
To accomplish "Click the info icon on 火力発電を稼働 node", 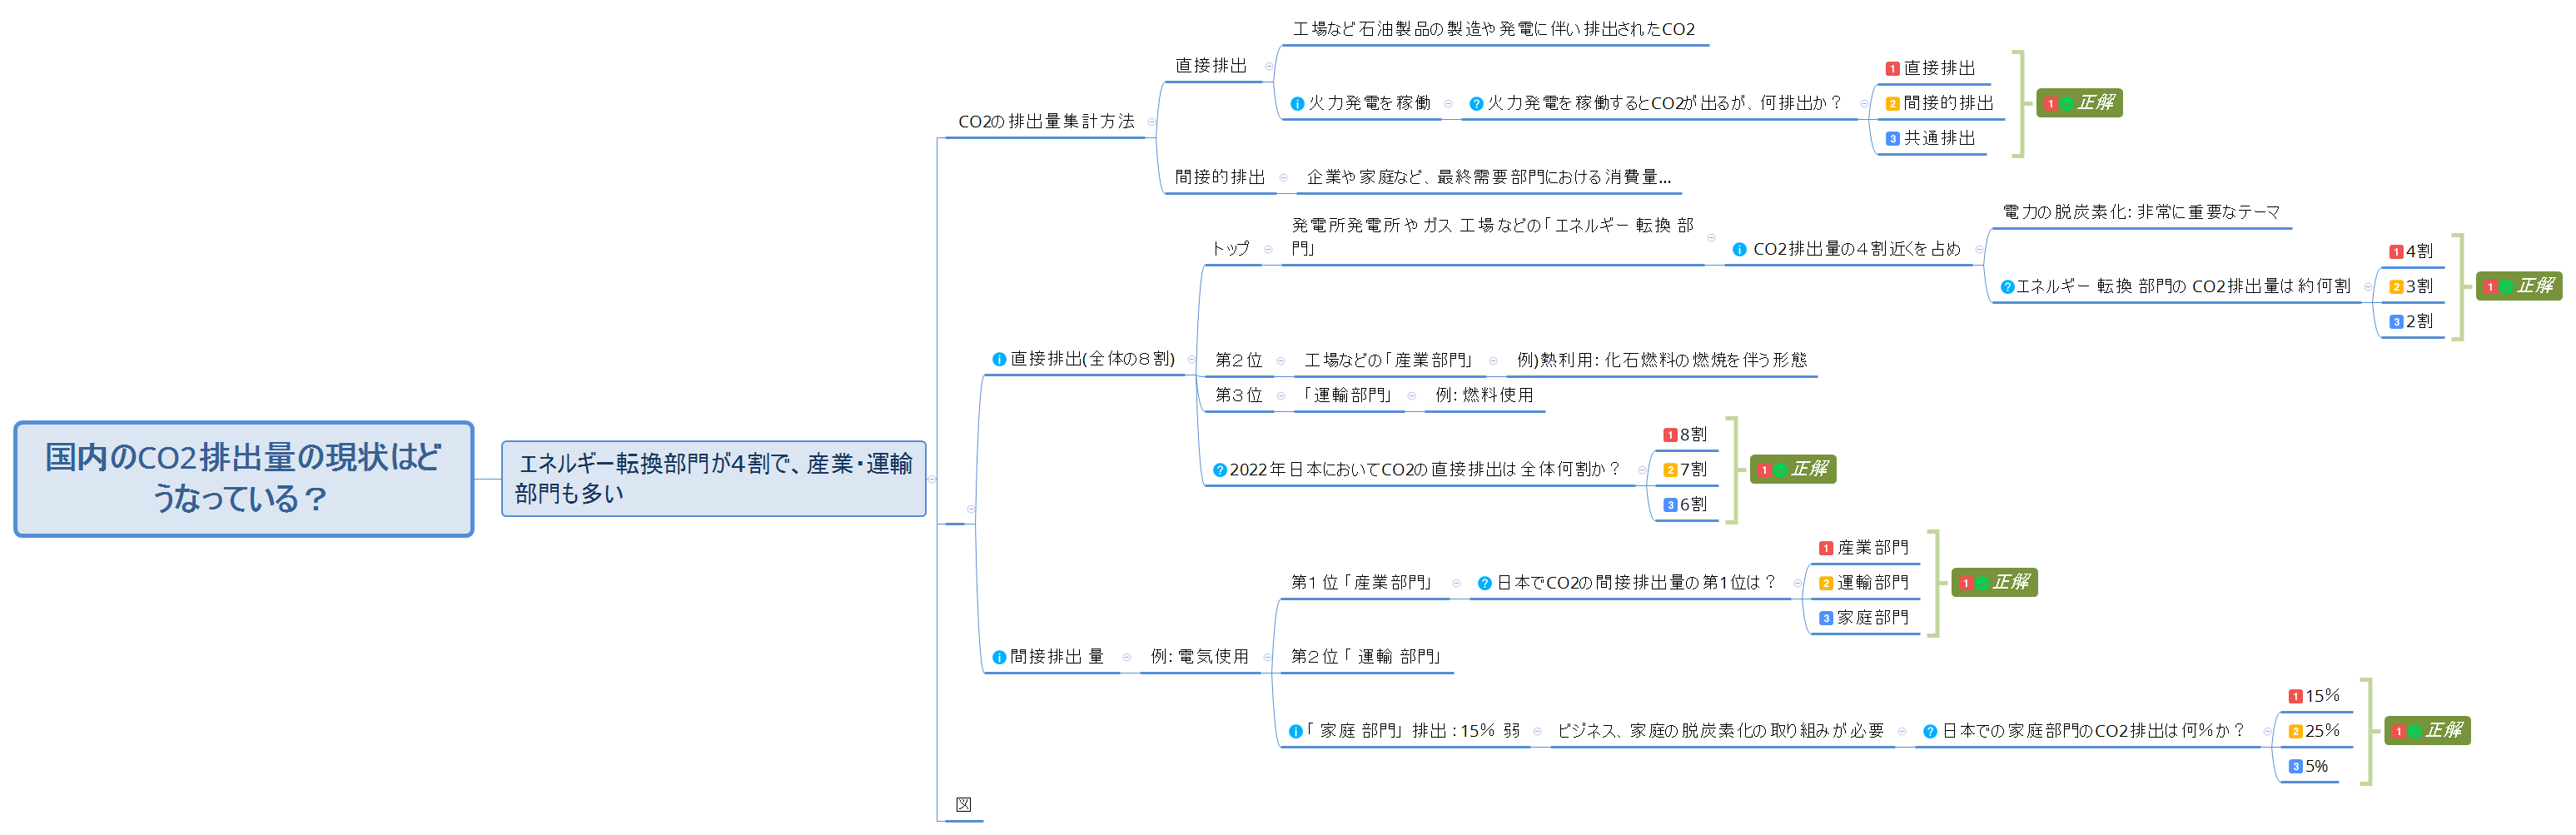I will coord(1297,103).
